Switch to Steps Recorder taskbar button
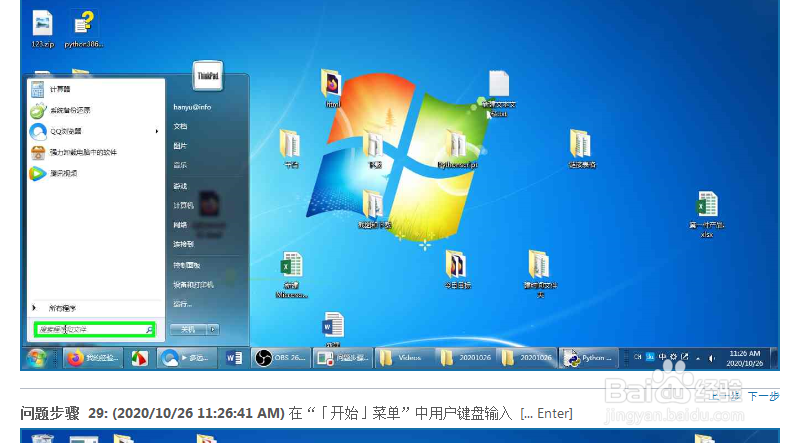 343,358
